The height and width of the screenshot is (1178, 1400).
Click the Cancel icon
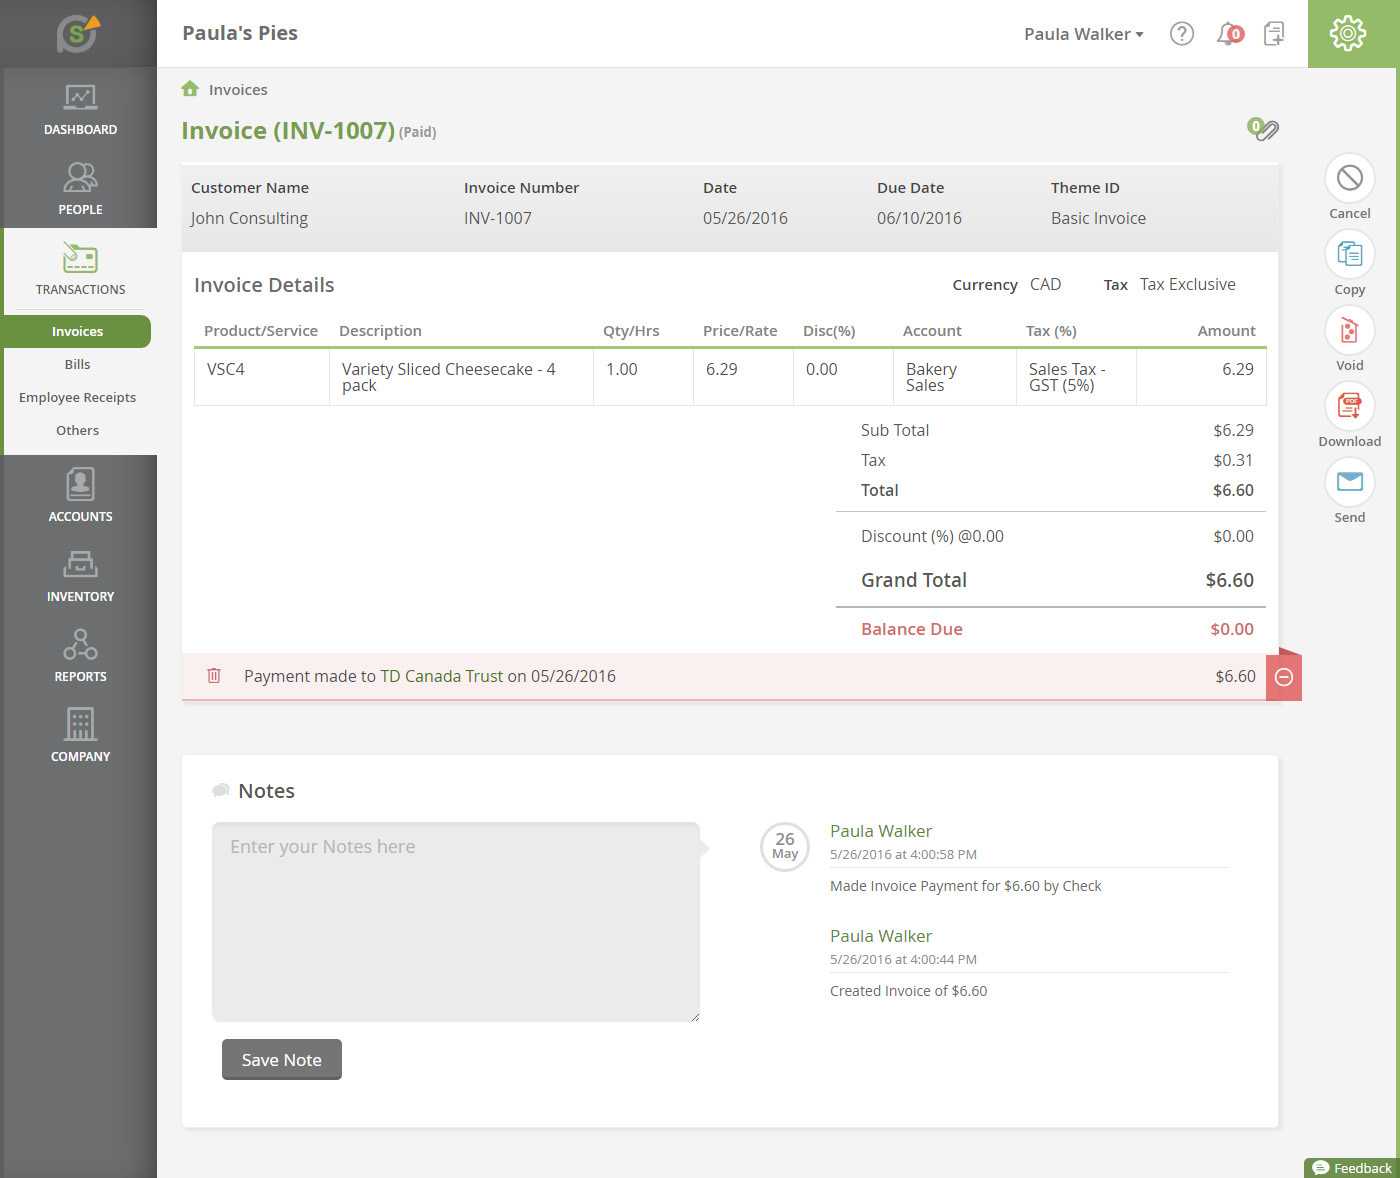[1349, 179]
